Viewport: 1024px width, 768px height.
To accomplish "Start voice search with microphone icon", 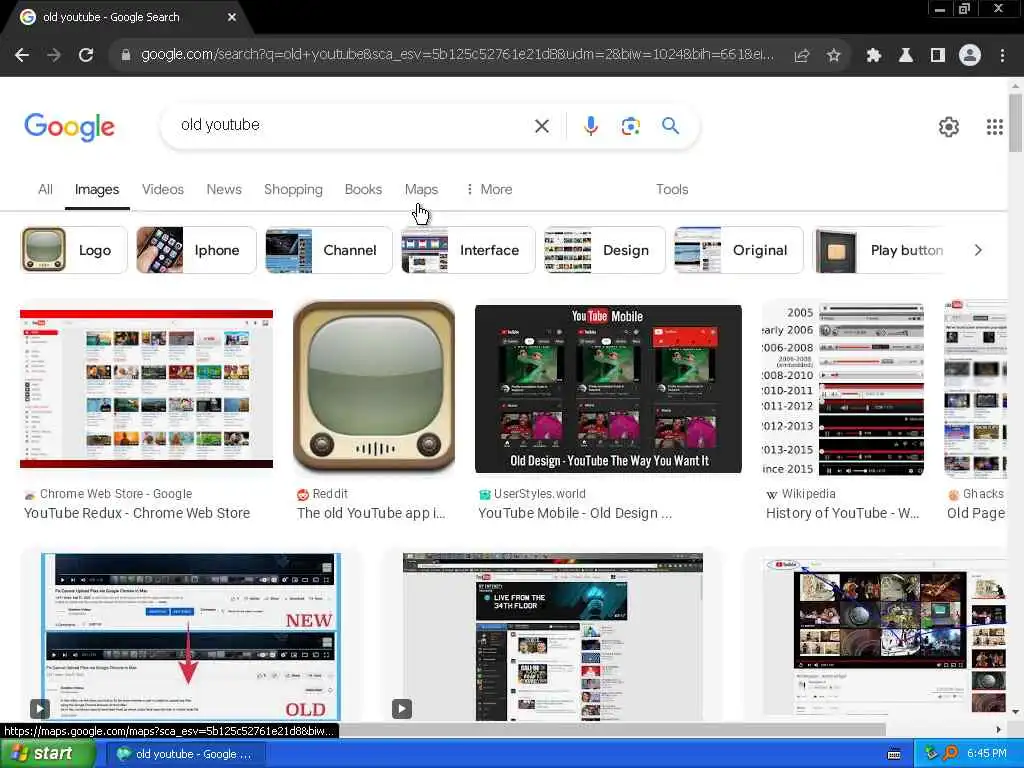I will click(x=590, y=126).
